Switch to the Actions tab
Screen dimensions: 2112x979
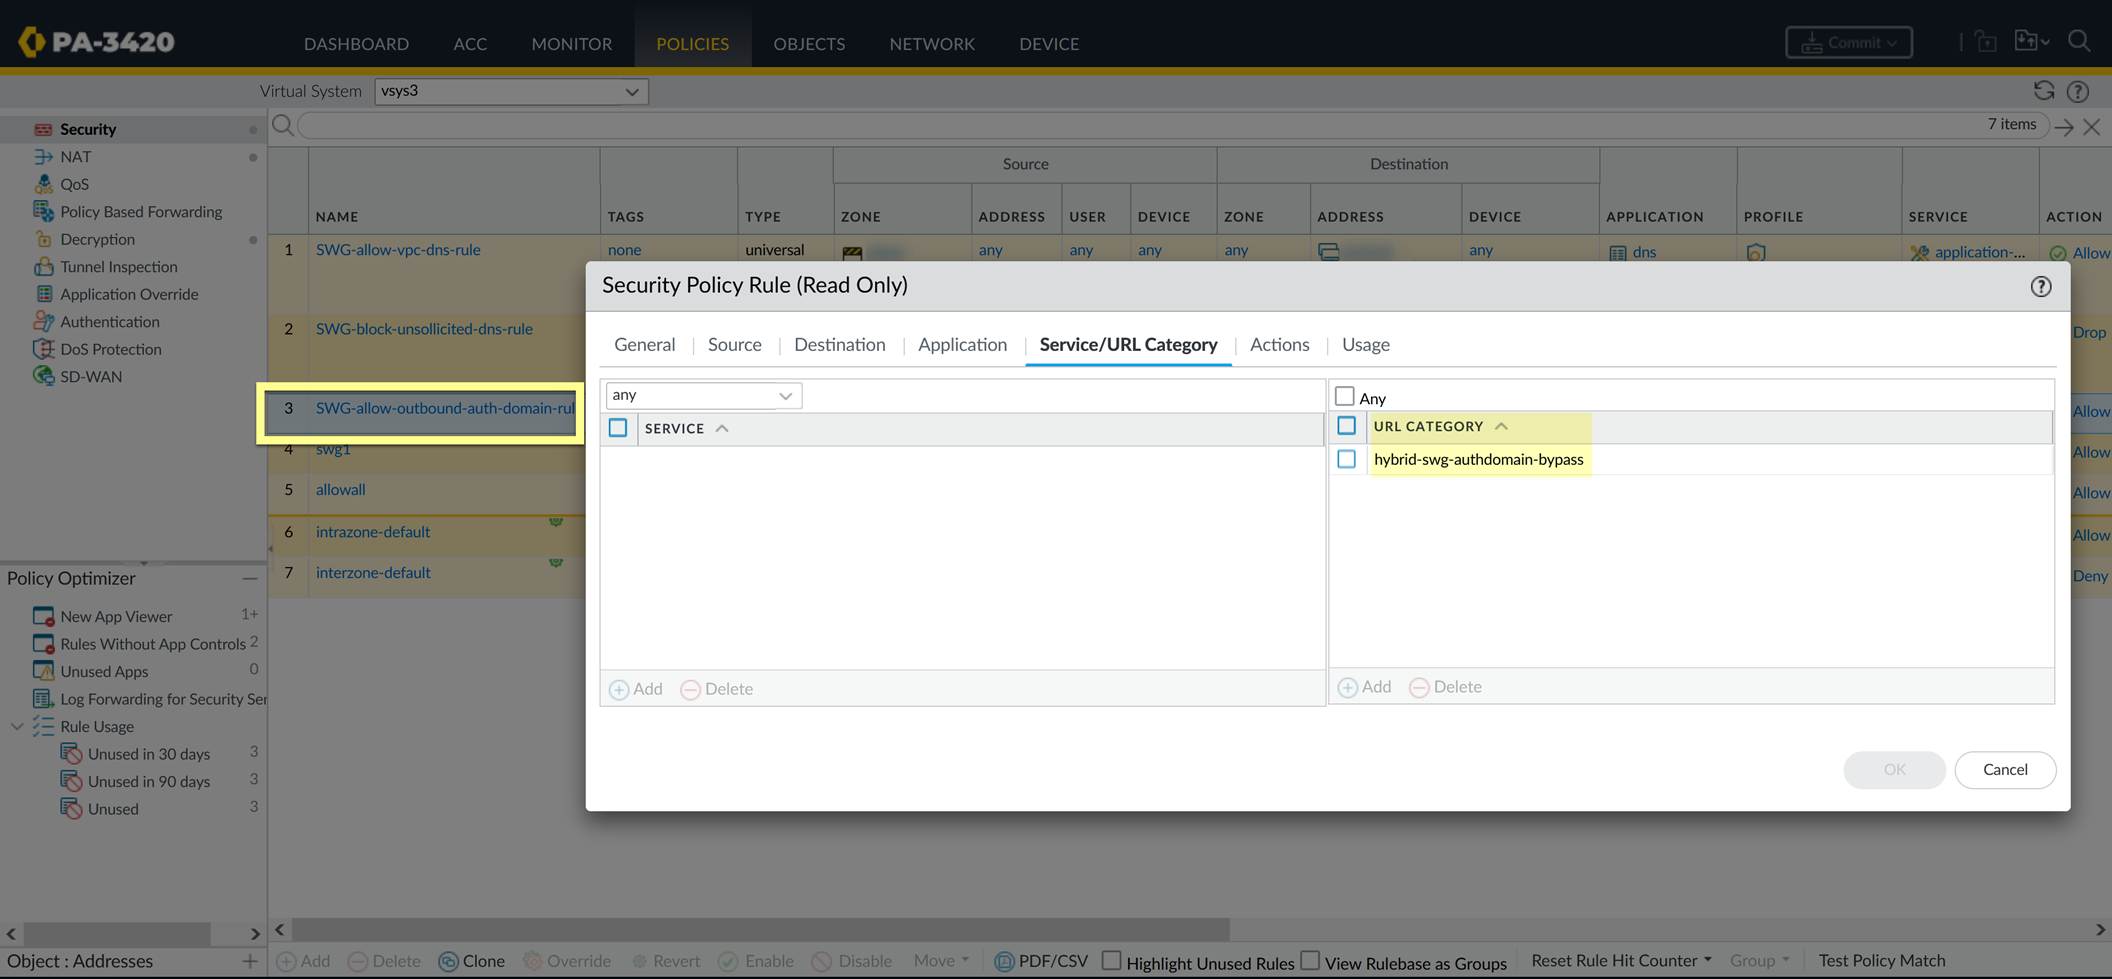1280,344
